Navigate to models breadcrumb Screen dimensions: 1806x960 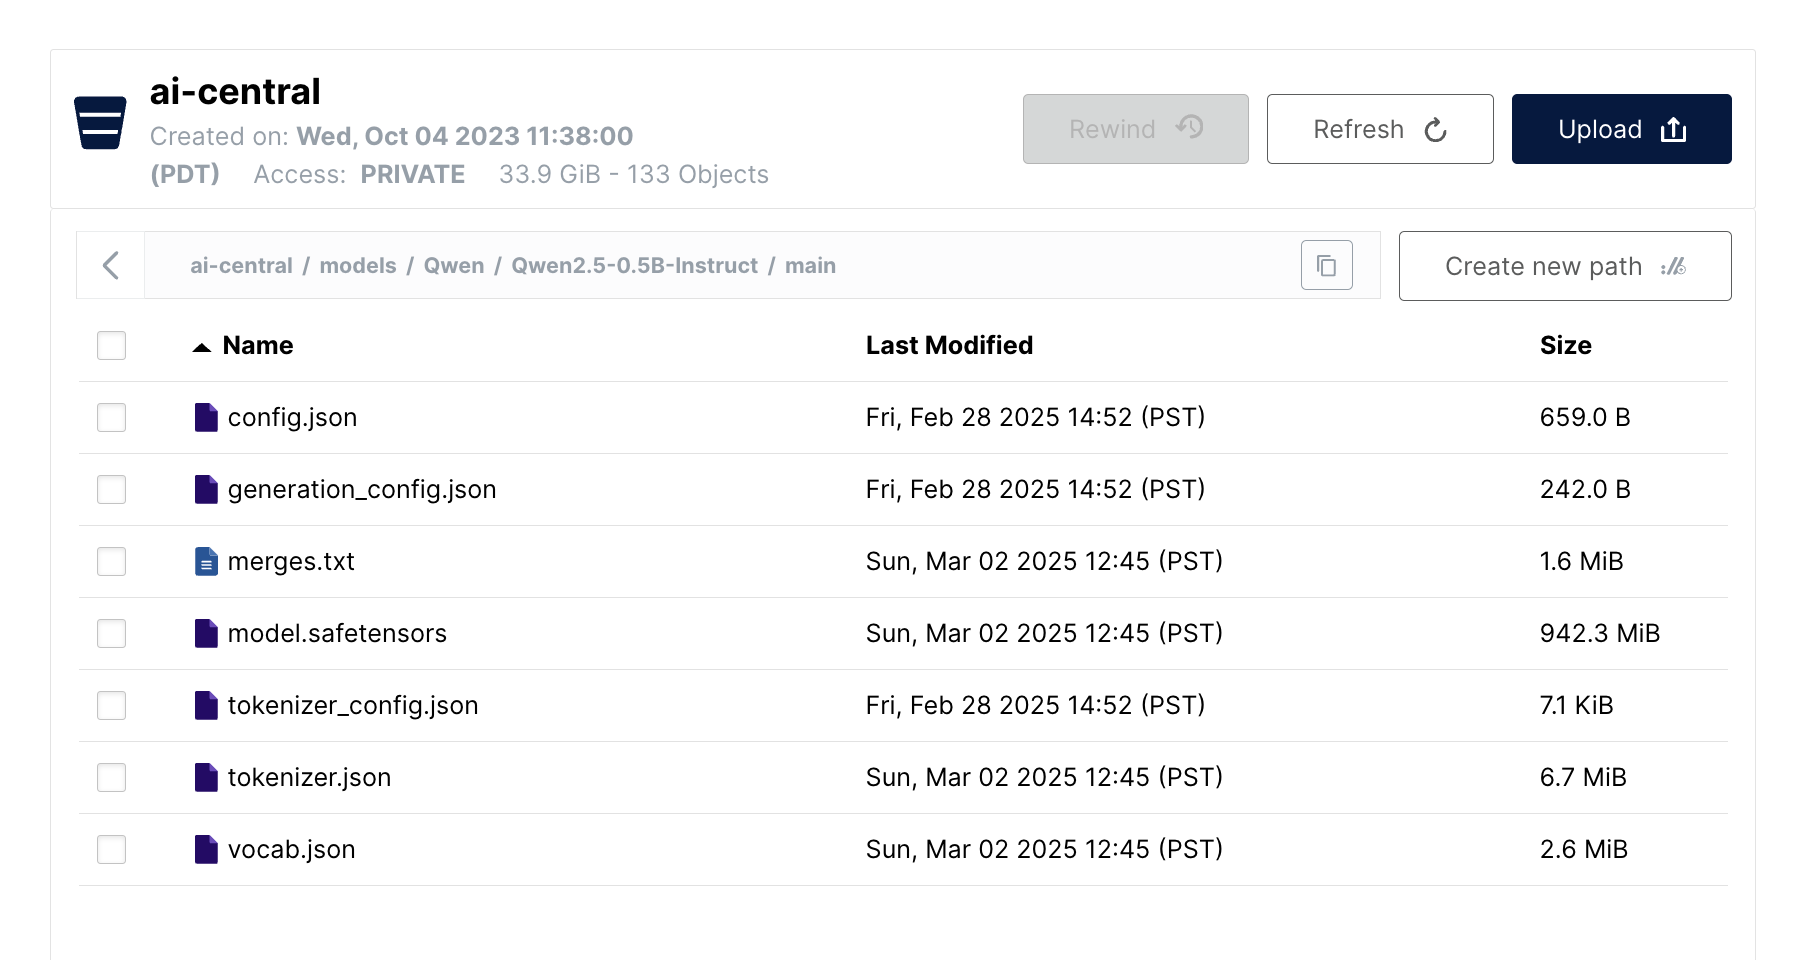click(358, 265)
